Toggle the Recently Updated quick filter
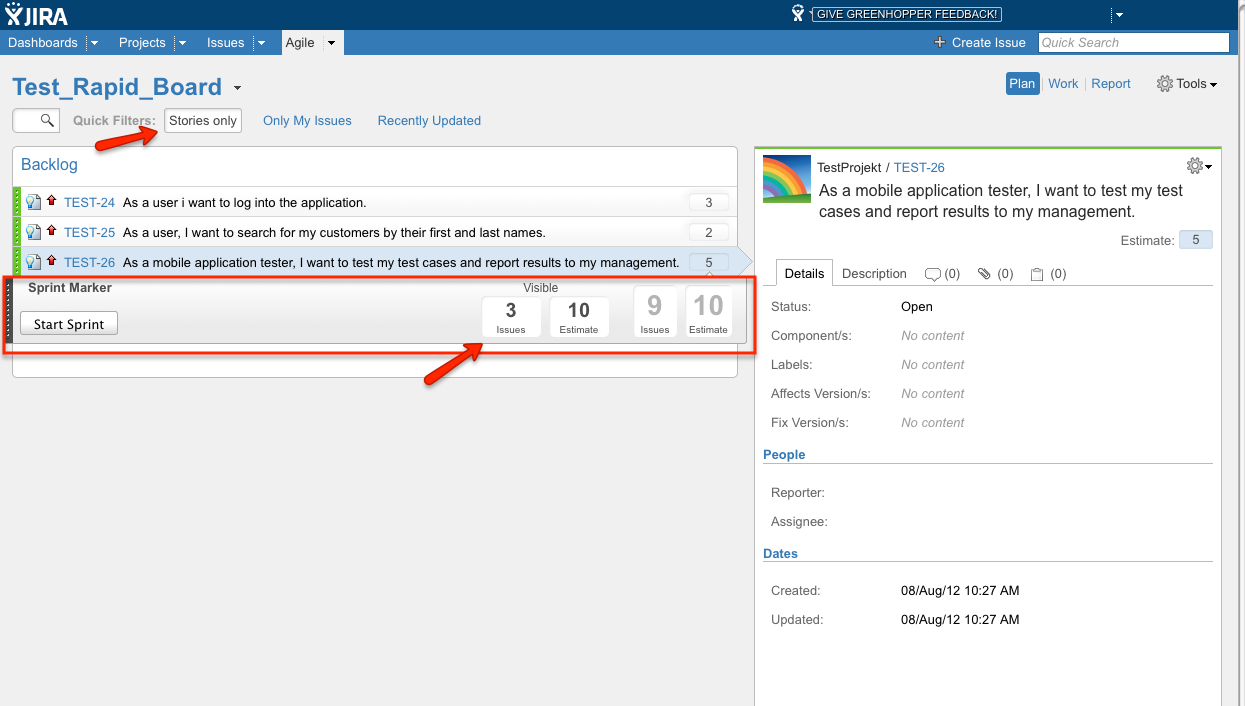 coord(429,120)
